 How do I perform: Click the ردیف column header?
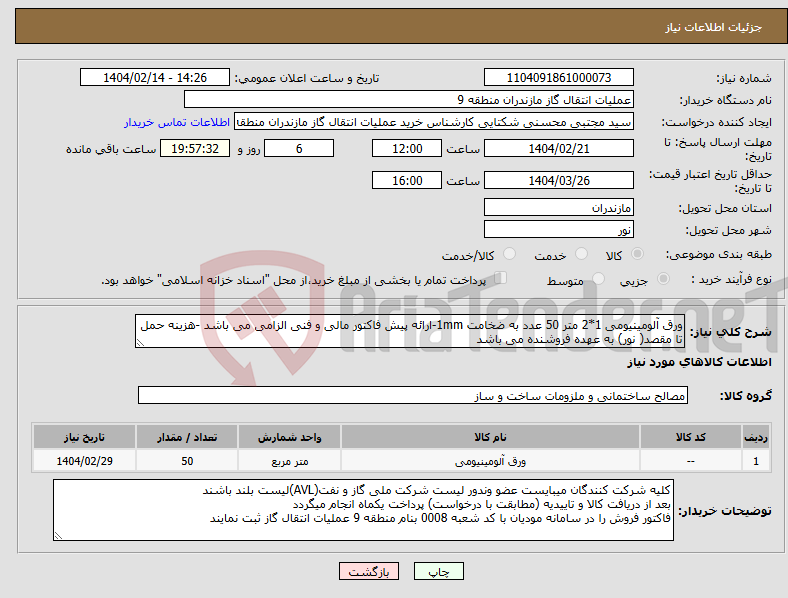756,437
